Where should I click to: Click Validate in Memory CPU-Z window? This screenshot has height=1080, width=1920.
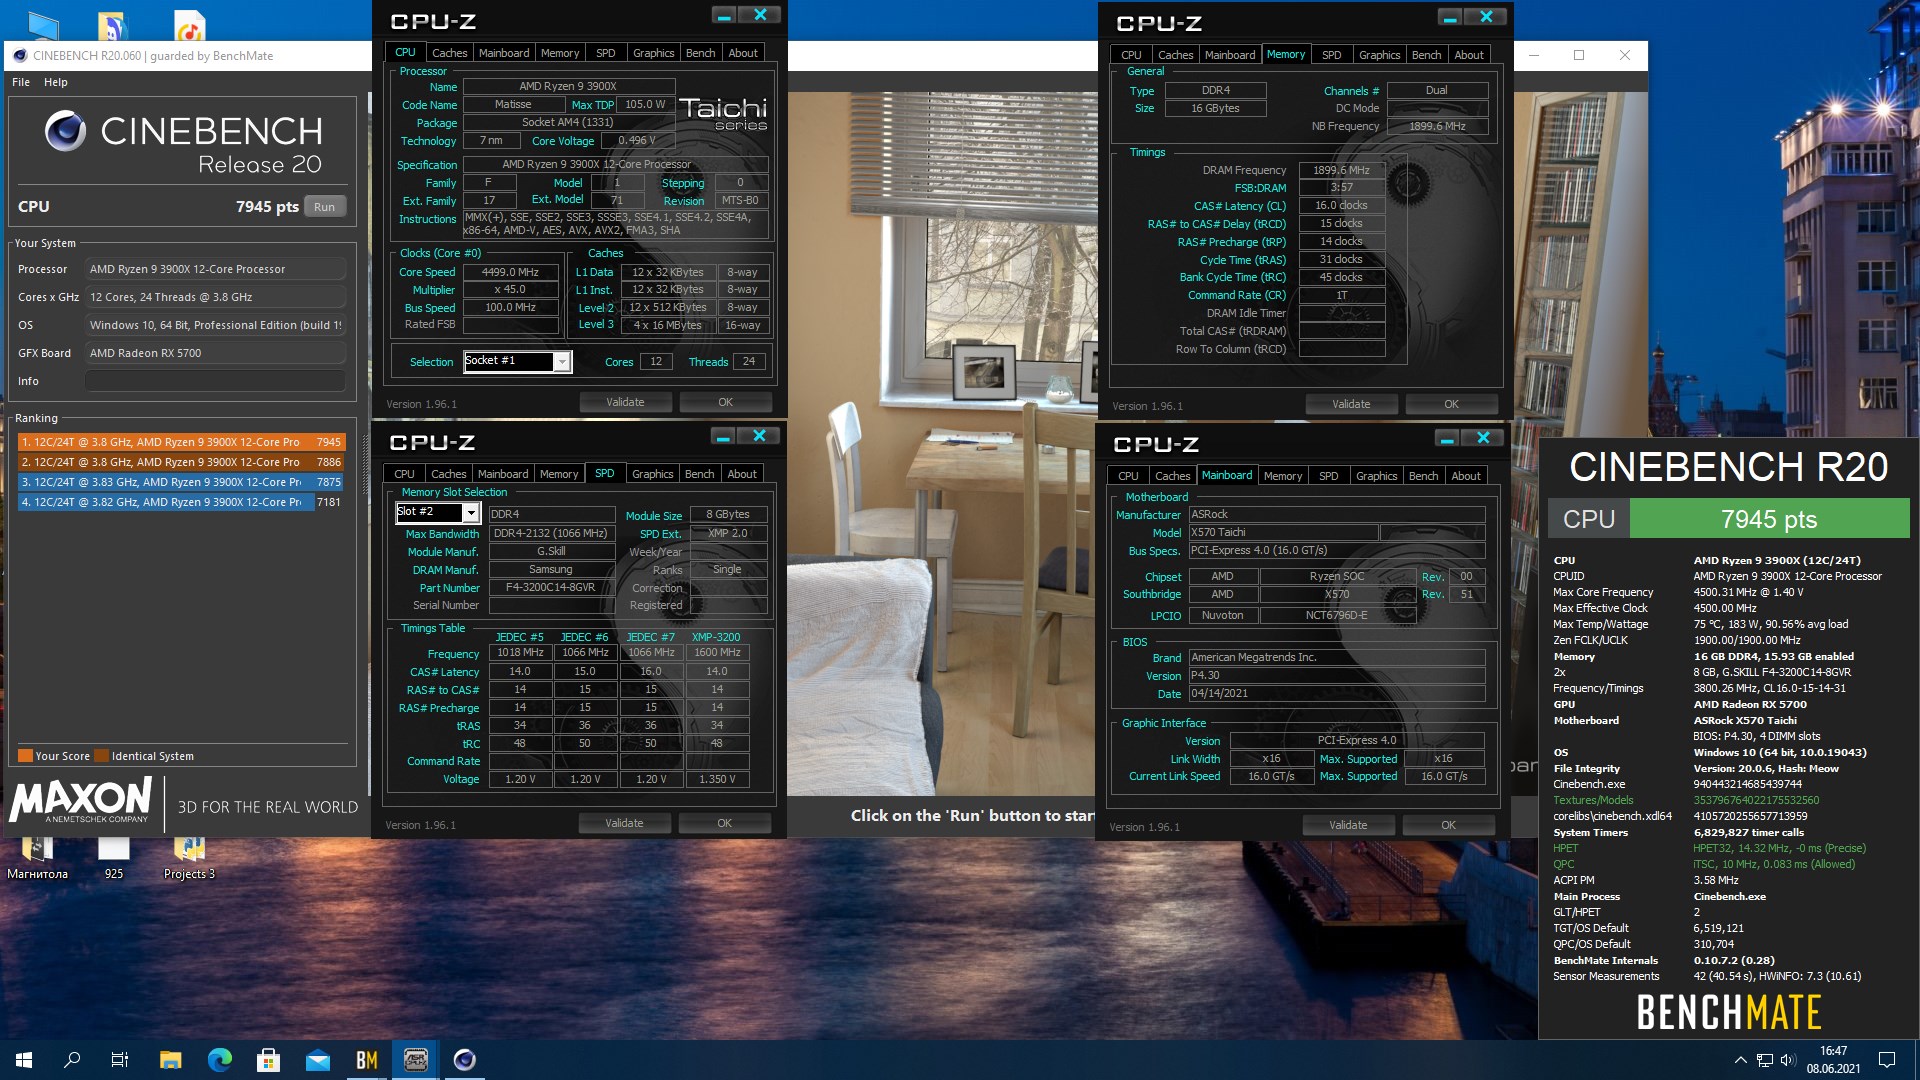(1351, 404)
